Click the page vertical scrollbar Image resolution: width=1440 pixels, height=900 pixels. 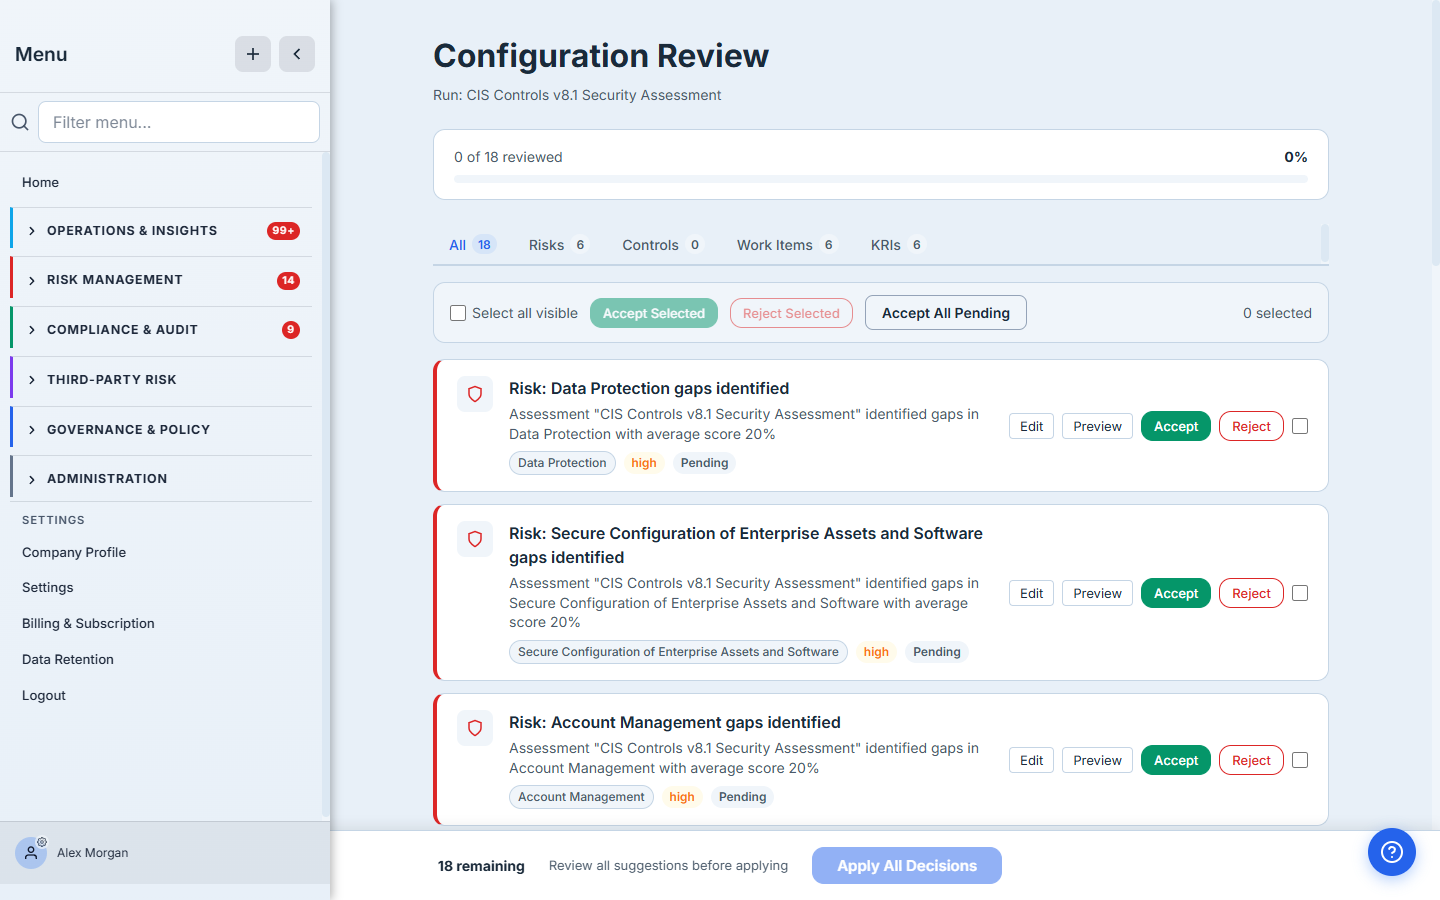pos(1436,134)
